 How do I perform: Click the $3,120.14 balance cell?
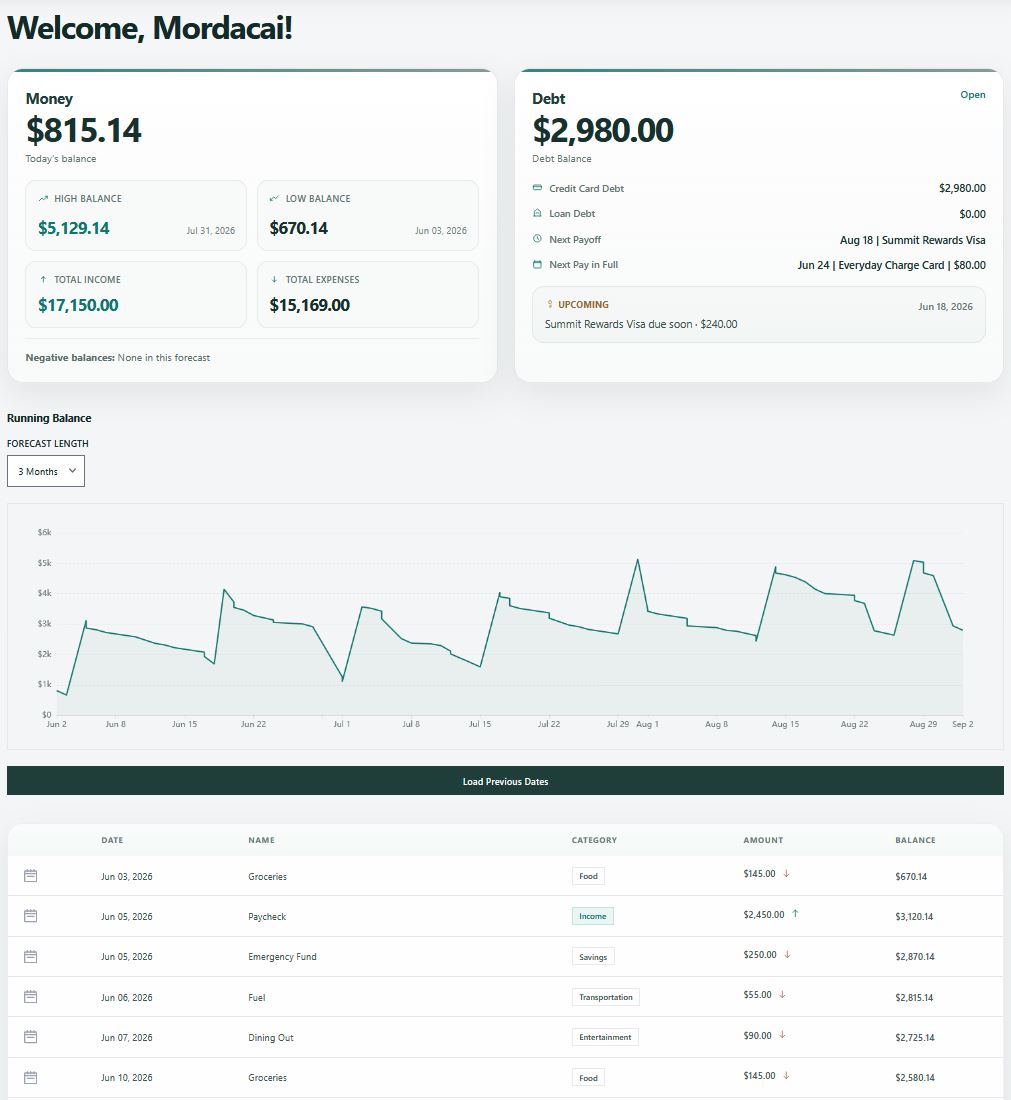(914, 916)
